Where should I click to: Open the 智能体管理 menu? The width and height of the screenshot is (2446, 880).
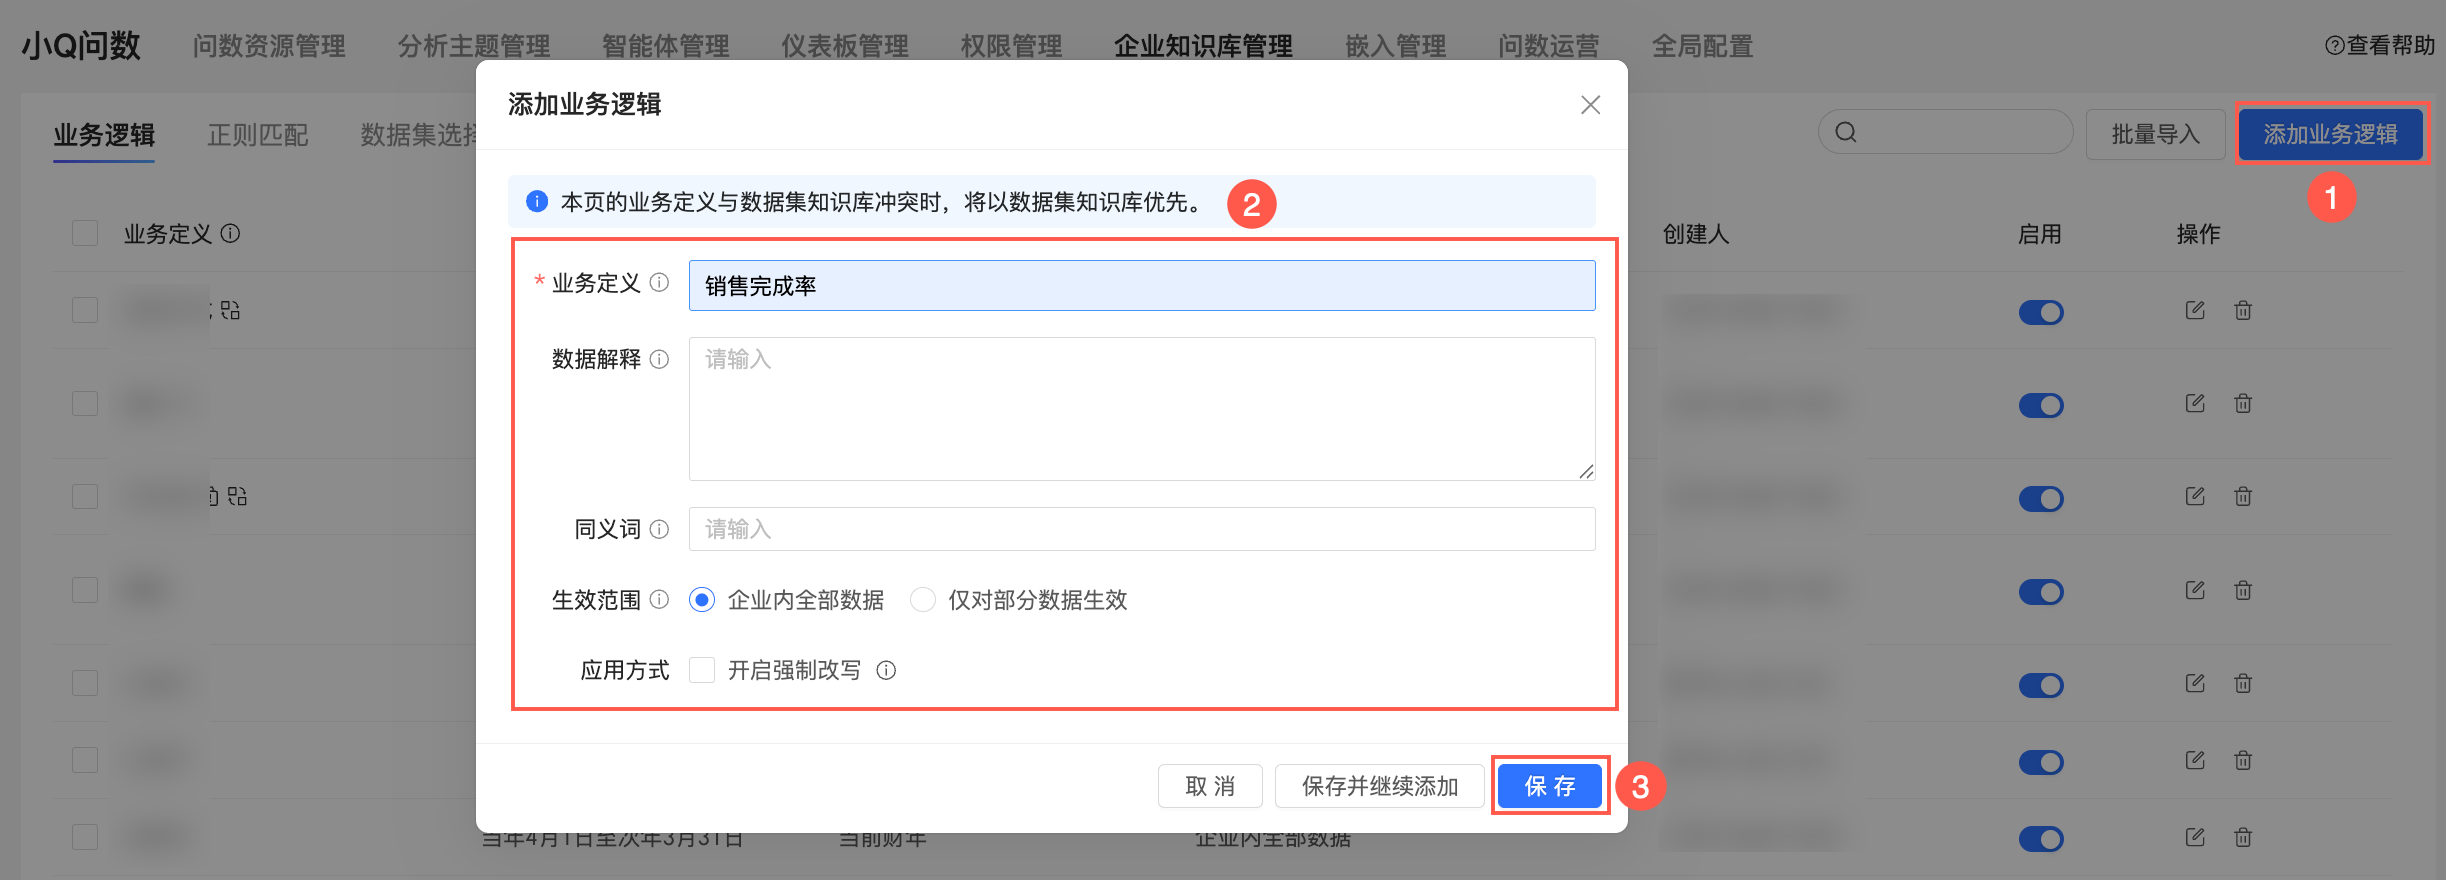(x=666, y=46)
